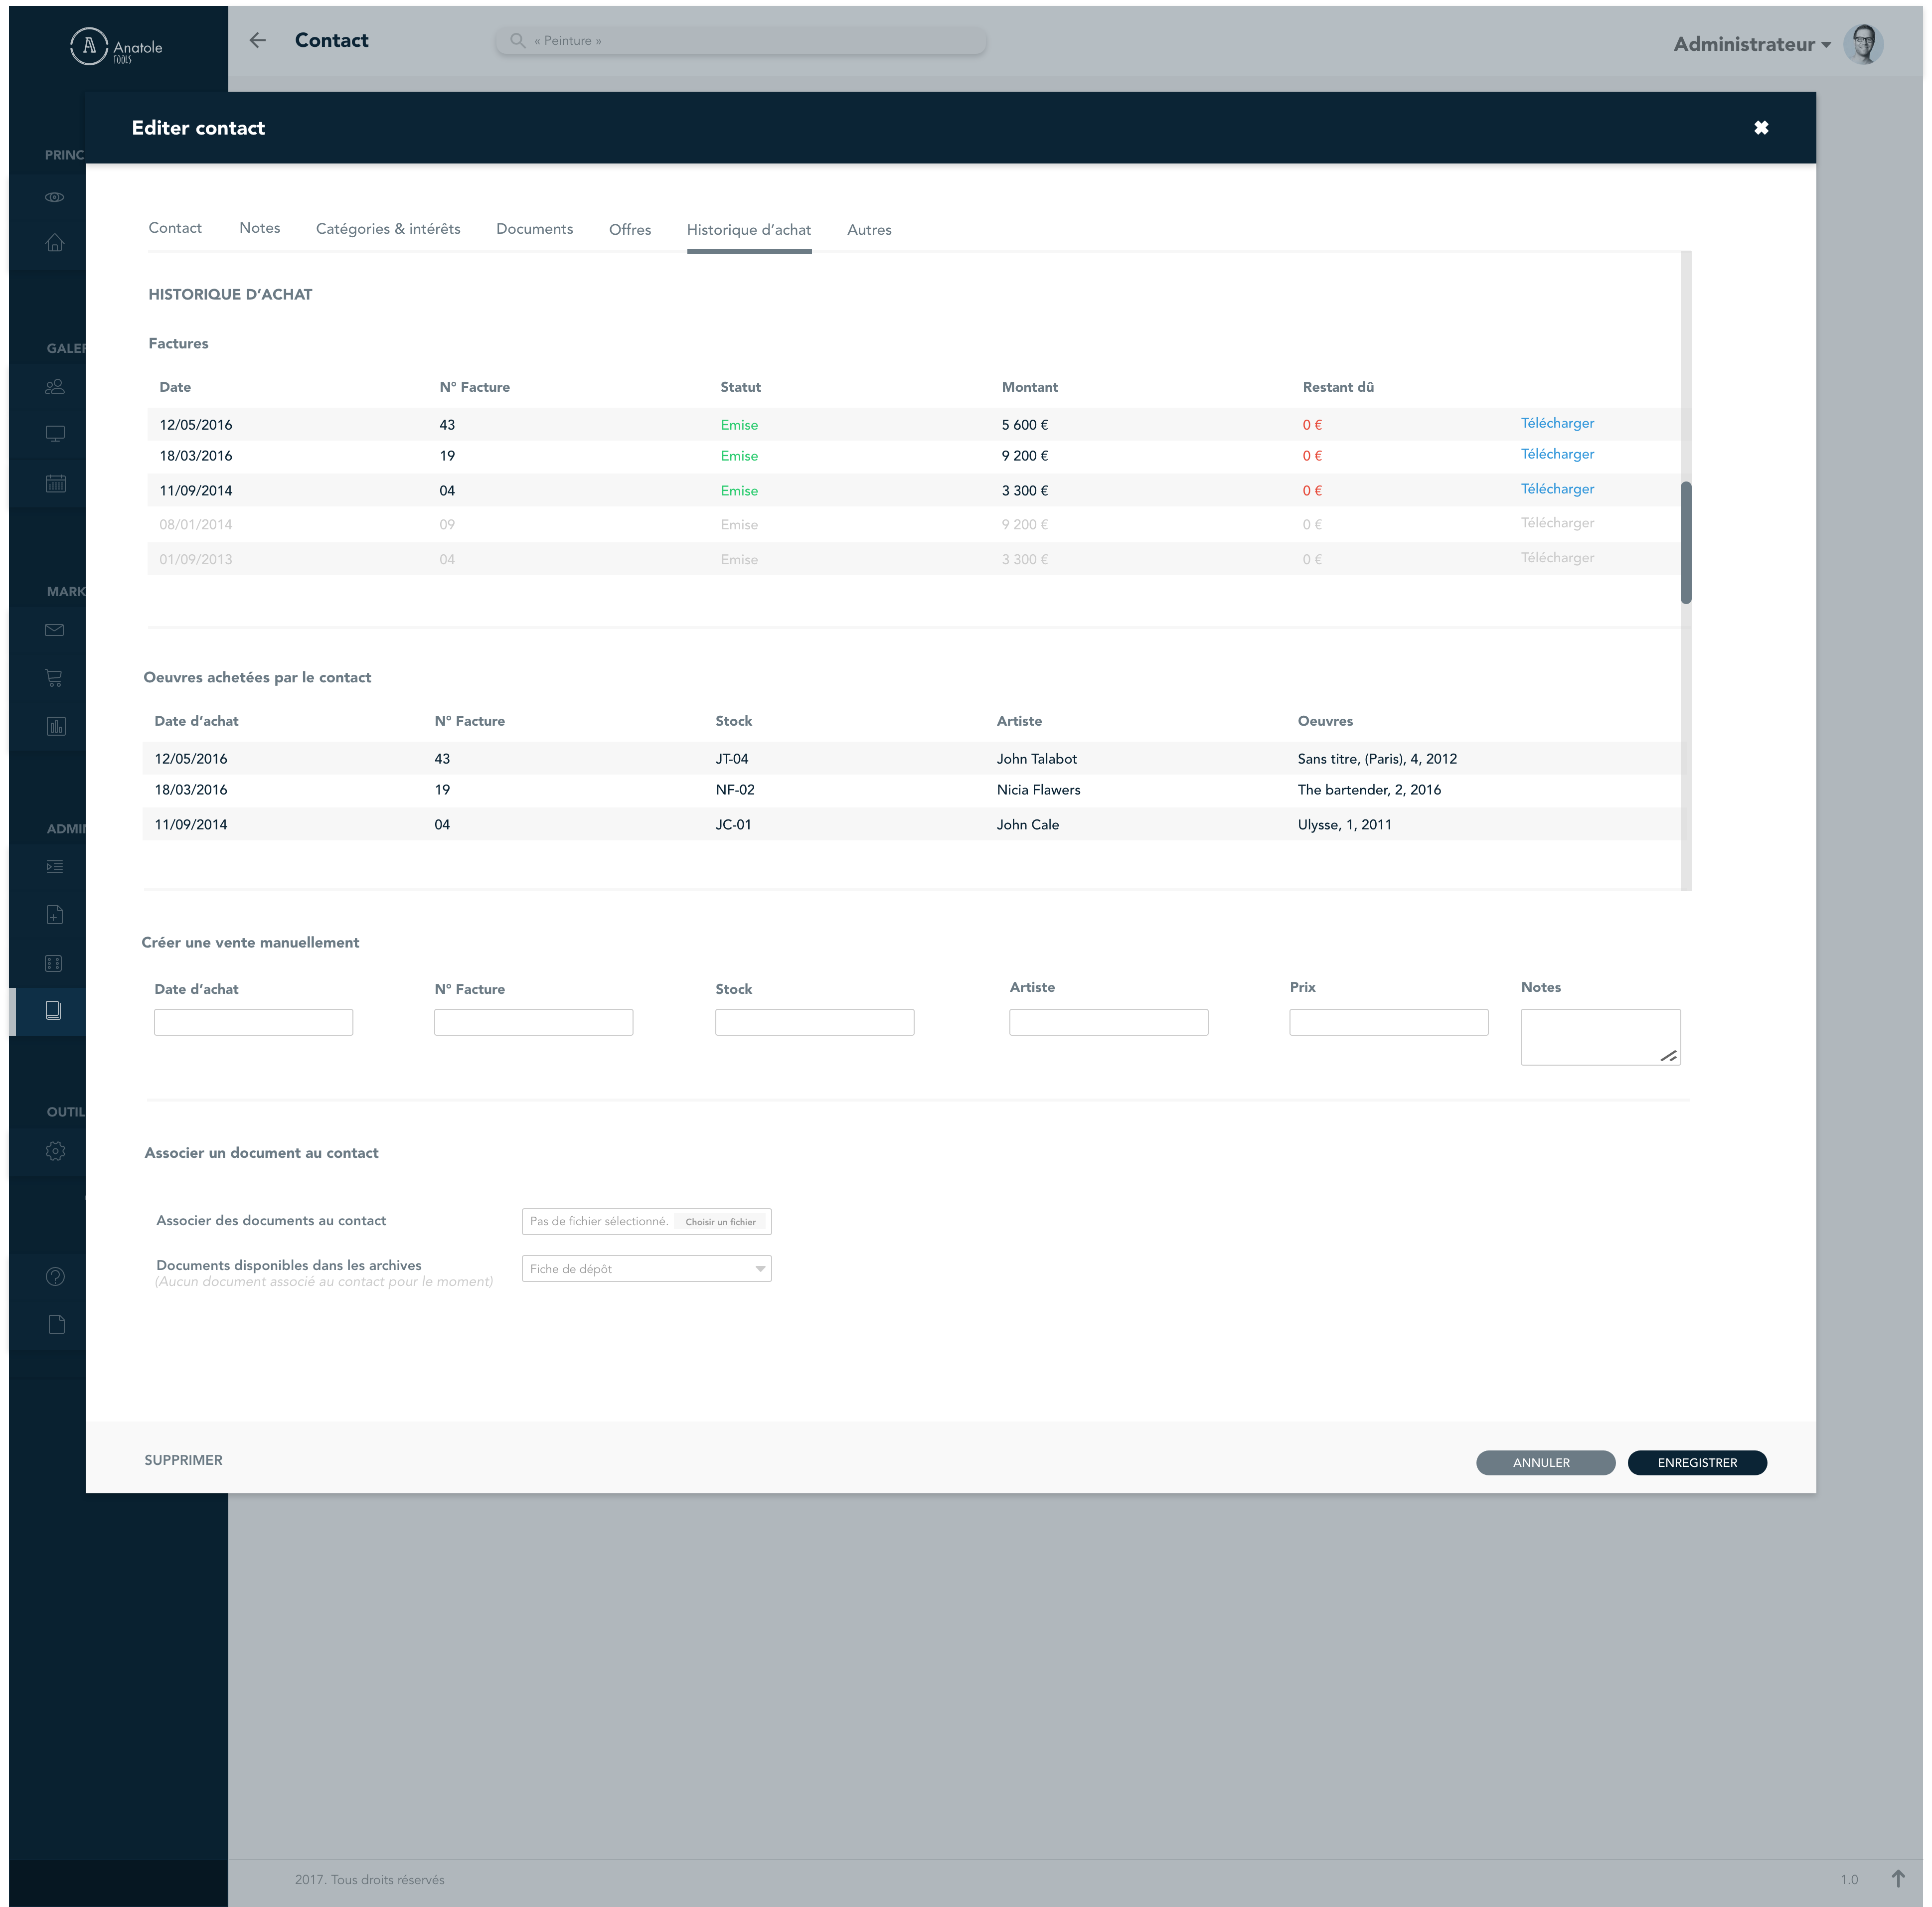Click the NF-02 stock cell

pyautogui.click(x=735, y=790)
